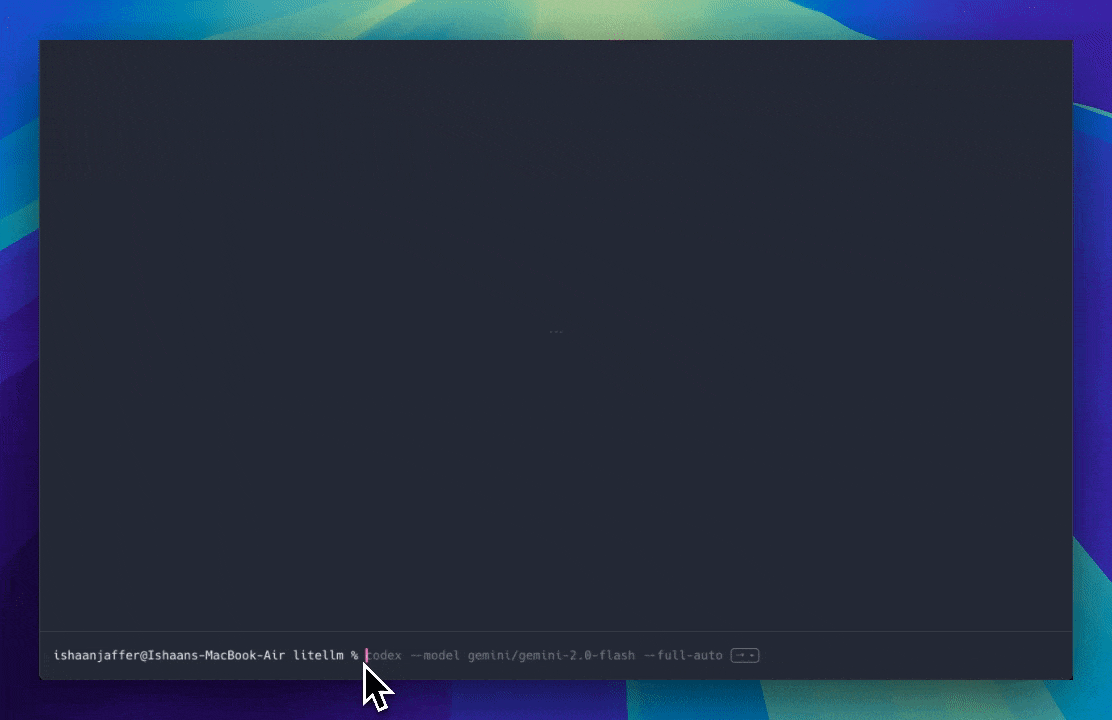This screenshot has height=720, width=1112.
Task: Click the "litellm" directory name in prompt
Action: 318,656
